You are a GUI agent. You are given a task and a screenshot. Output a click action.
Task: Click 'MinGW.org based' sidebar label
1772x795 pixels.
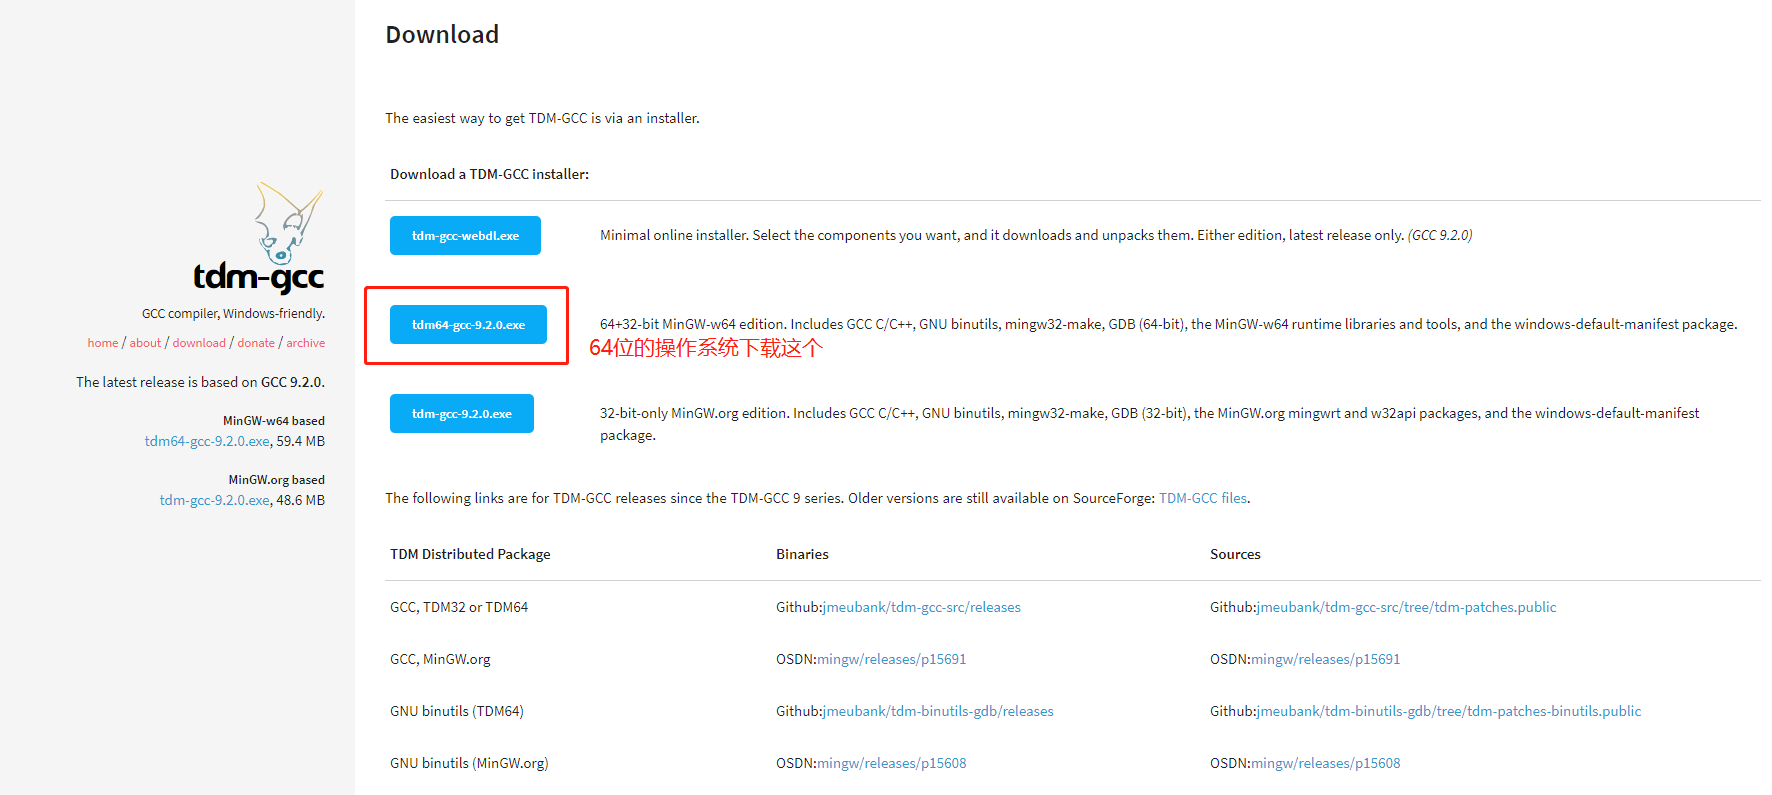click(277, 480)
